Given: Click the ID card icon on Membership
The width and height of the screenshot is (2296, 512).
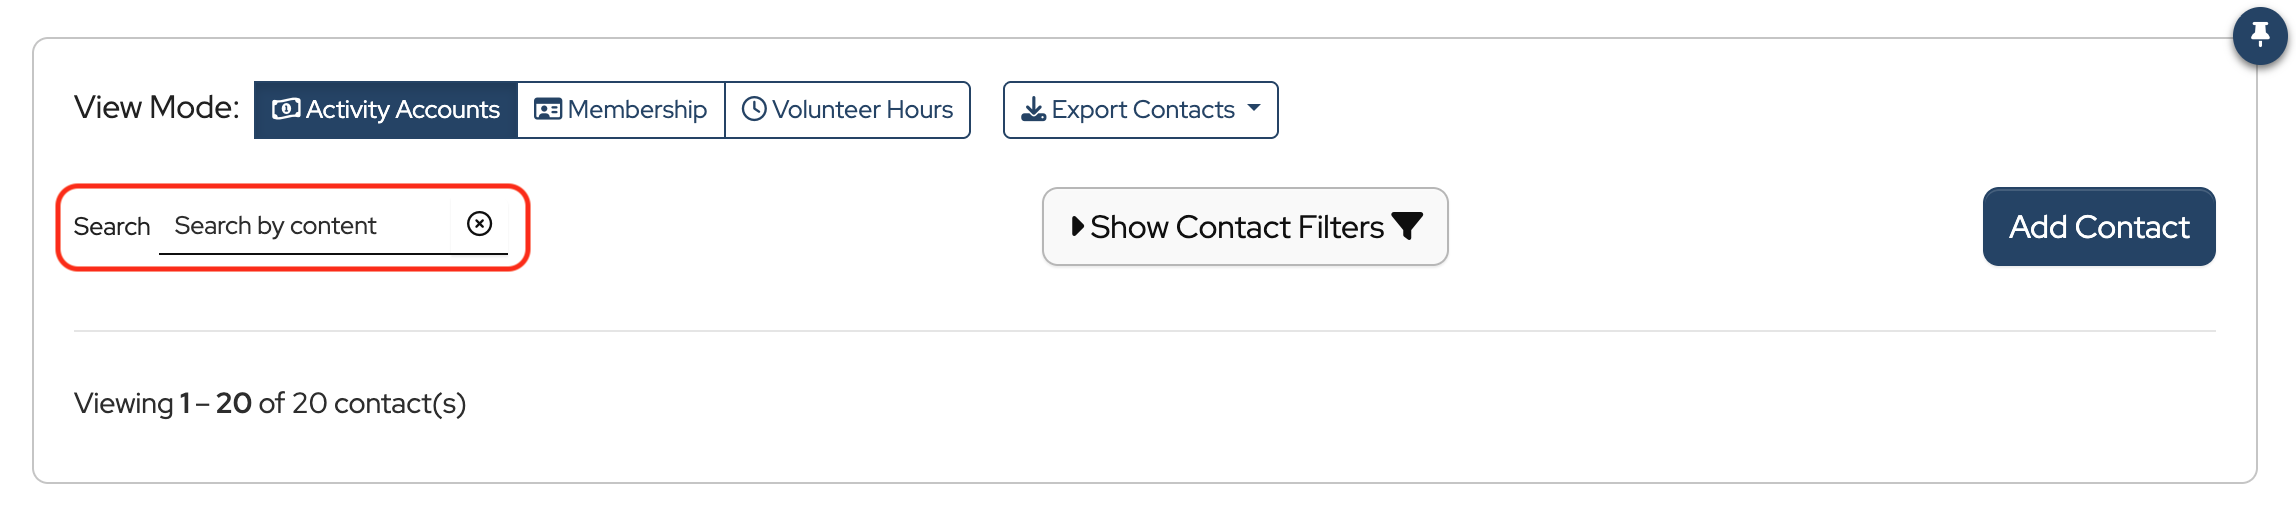Looking at the screenshot, I should click(547, 109).
